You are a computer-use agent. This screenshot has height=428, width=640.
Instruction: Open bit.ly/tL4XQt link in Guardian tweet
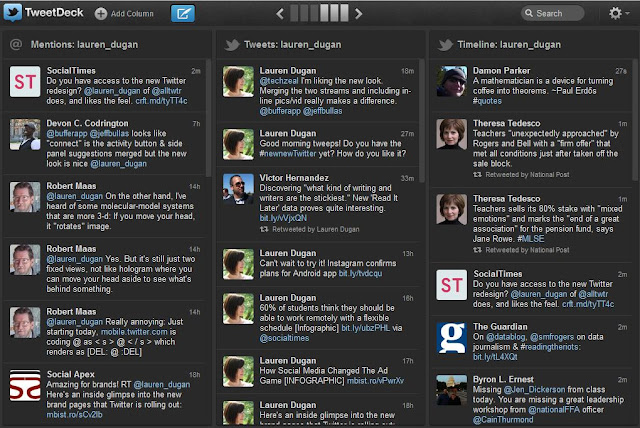(x=495, y=357)
